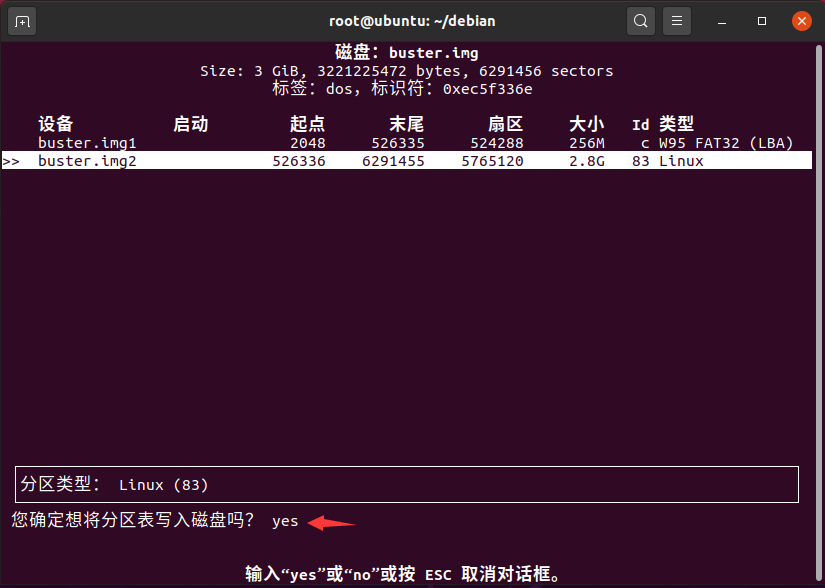Select the buster.img1 partition row

[87, 143]
